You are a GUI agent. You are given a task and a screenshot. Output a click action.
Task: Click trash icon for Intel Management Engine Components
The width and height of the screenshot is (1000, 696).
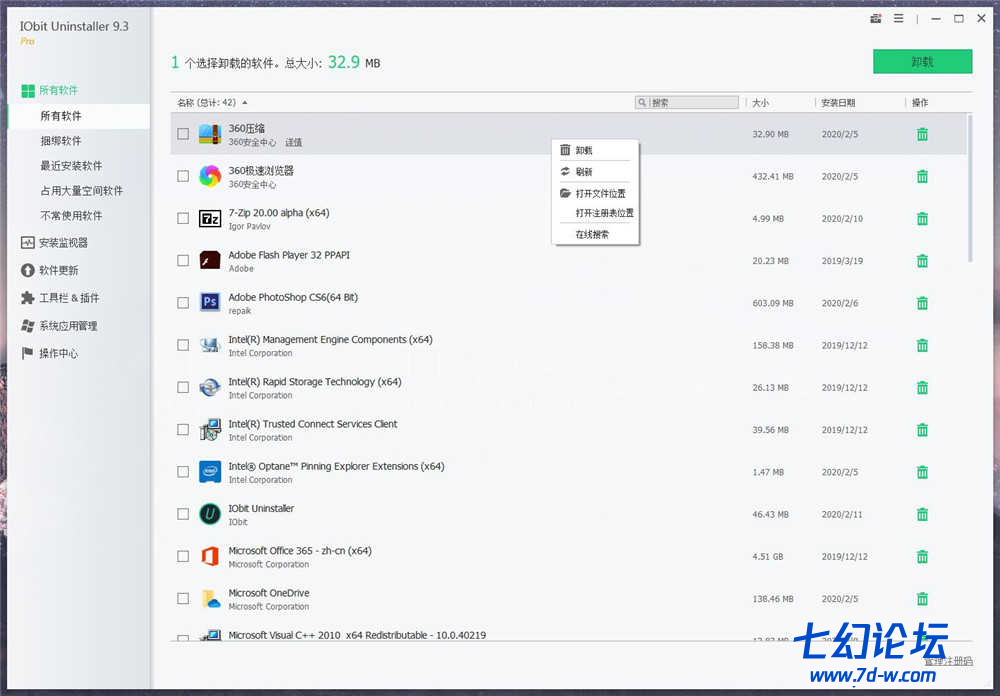click(x=922, y=345)
